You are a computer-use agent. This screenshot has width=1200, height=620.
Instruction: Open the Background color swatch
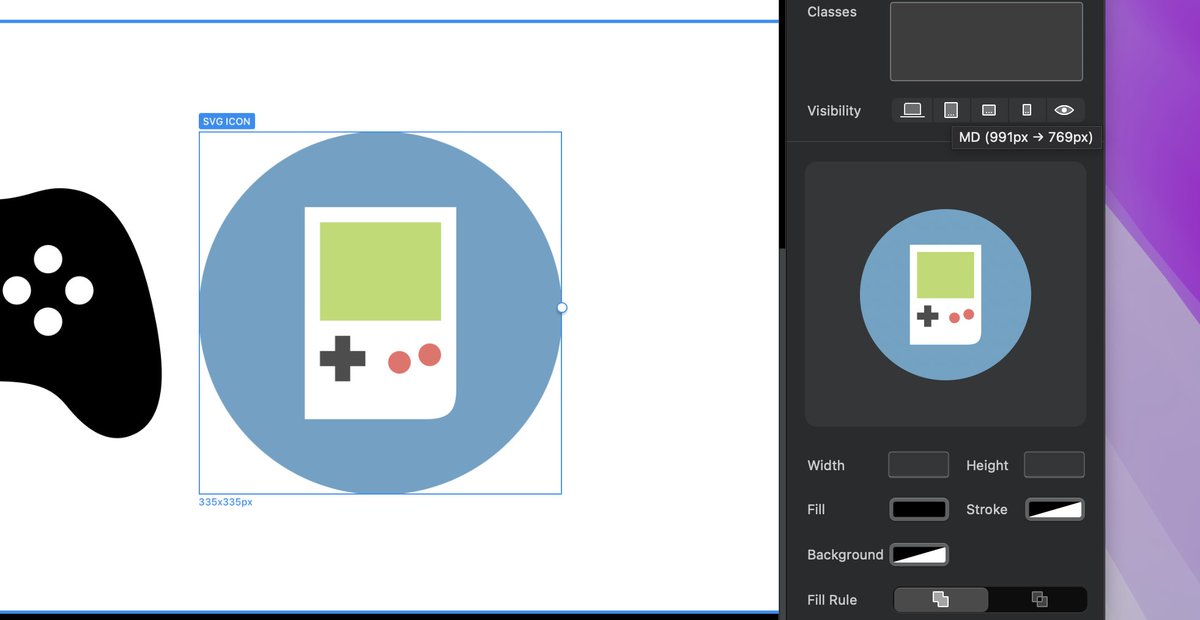coord(919,554)
